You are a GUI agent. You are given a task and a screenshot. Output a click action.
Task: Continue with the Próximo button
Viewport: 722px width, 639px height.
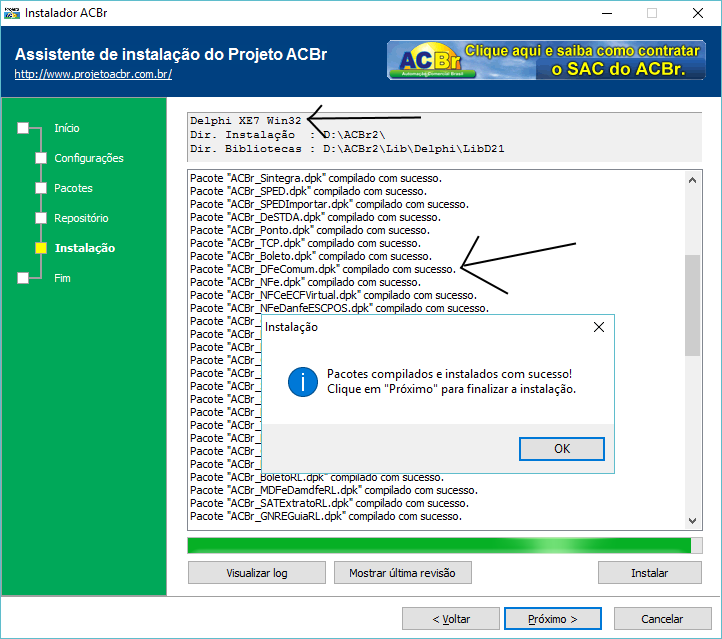553,619
